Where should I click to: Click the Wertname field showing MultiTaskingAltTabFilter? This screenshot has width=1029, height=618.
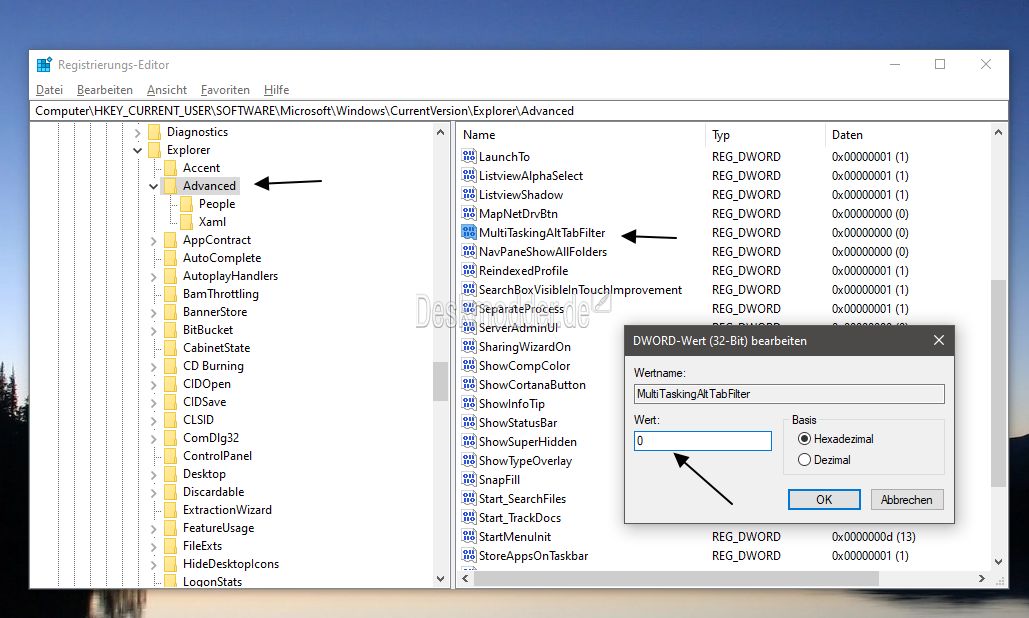click(789, 394)
